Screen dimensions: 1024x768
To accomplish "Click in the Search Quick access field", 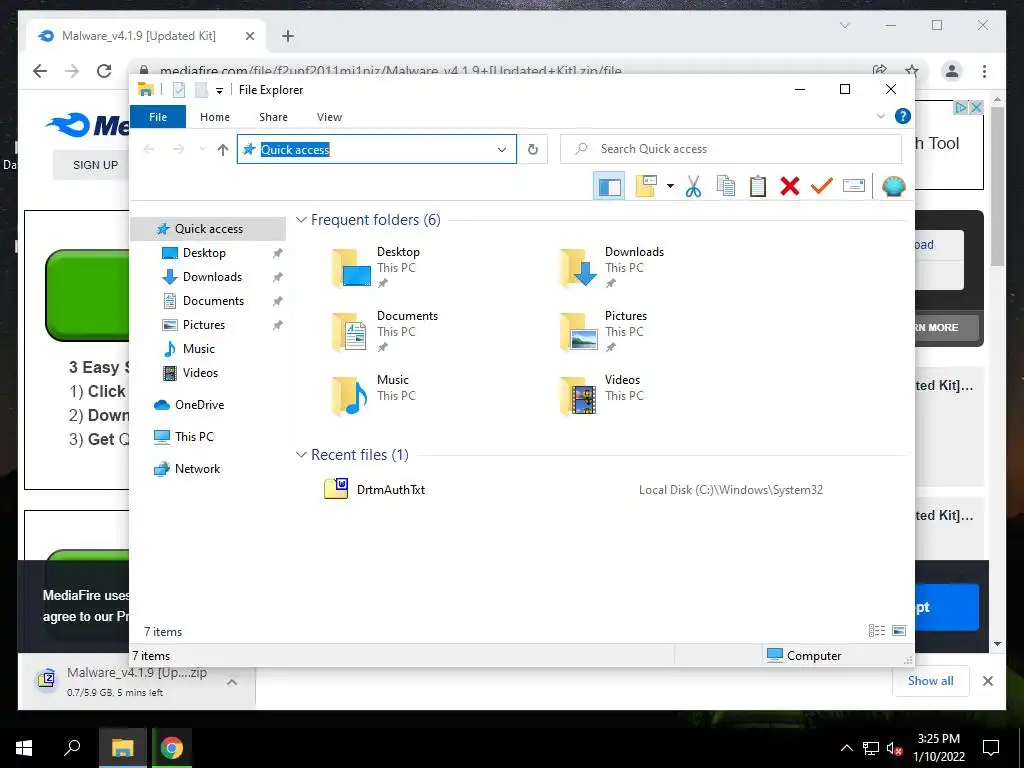I will click(x=731, y=149).
